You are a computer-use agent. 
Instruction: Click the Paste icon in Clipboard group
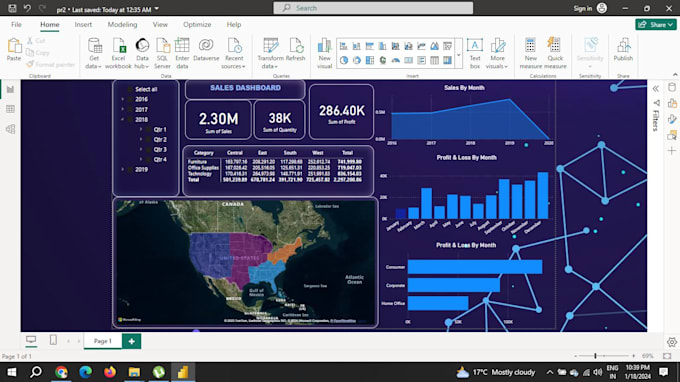14,46
